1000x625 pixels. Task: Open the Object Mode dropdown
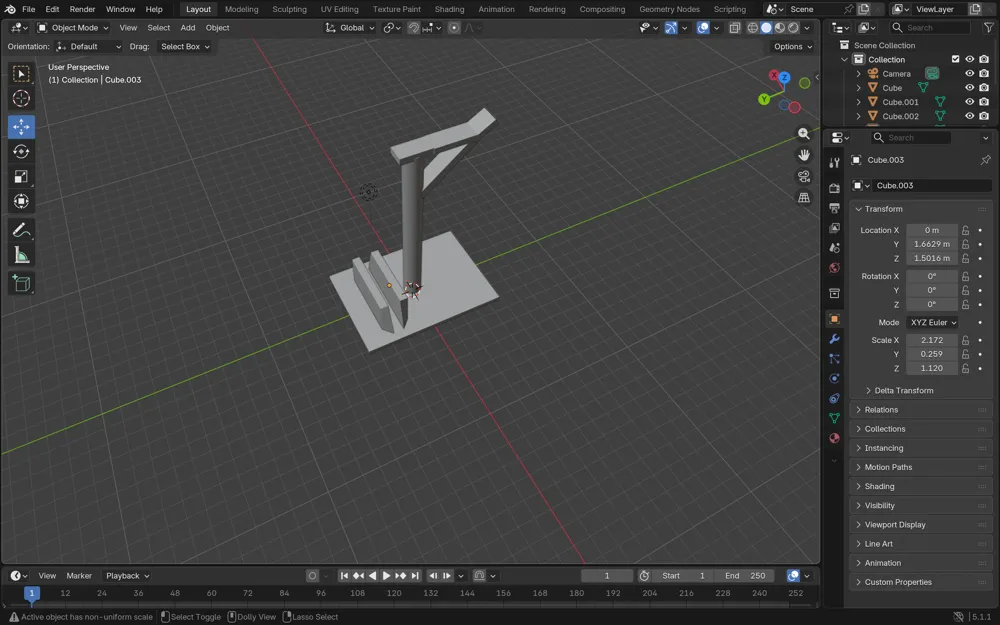(73, 27)
